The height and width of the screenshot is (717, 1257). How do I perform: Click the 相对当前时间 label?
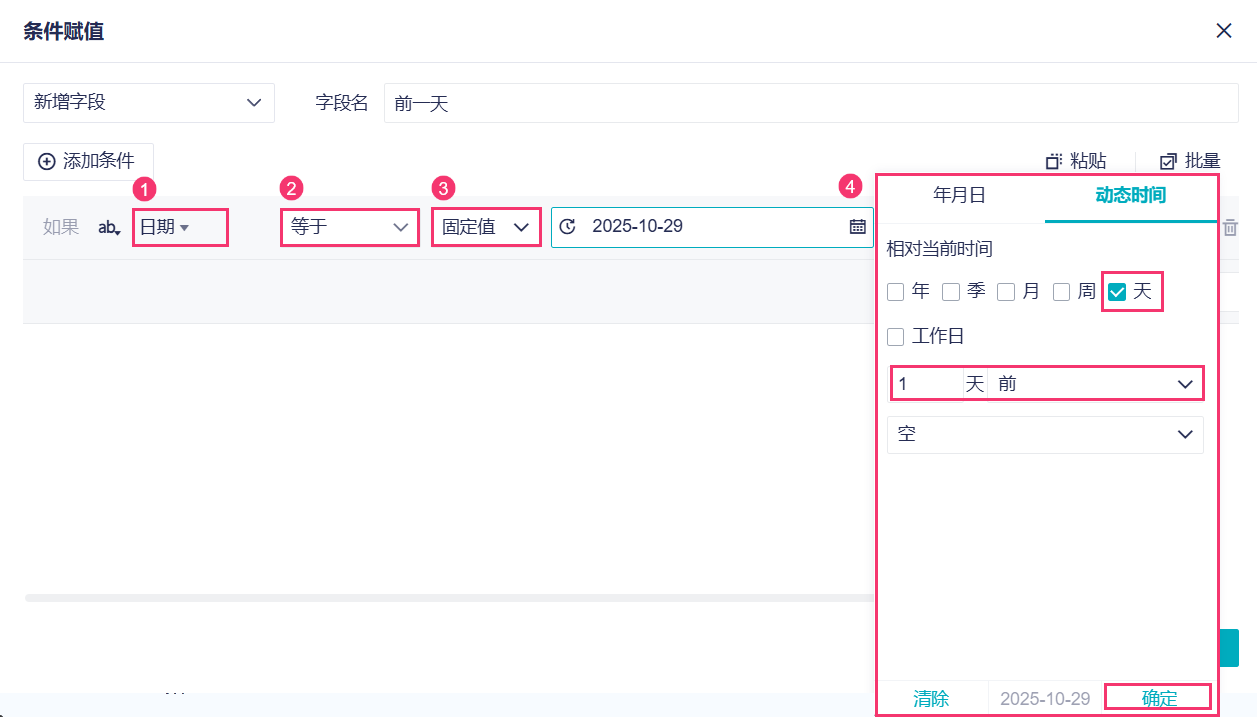[939, 249]
